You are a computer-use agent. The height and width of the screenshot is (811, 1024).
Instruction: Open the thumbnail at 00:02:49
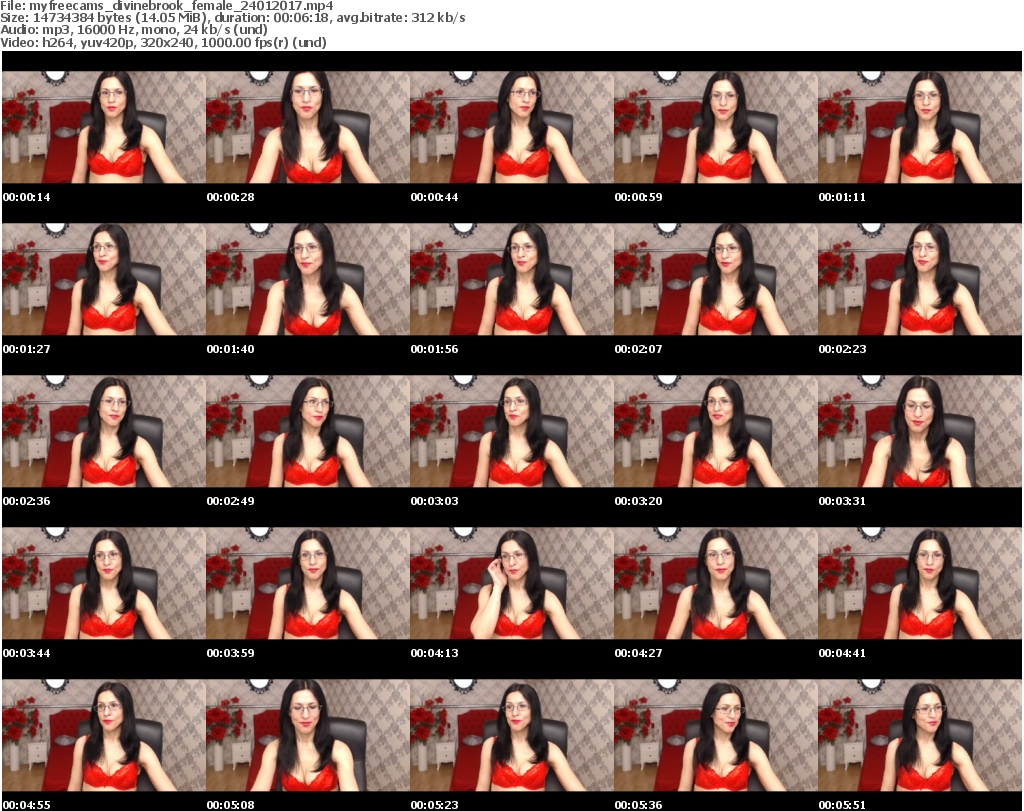(308, 431)
